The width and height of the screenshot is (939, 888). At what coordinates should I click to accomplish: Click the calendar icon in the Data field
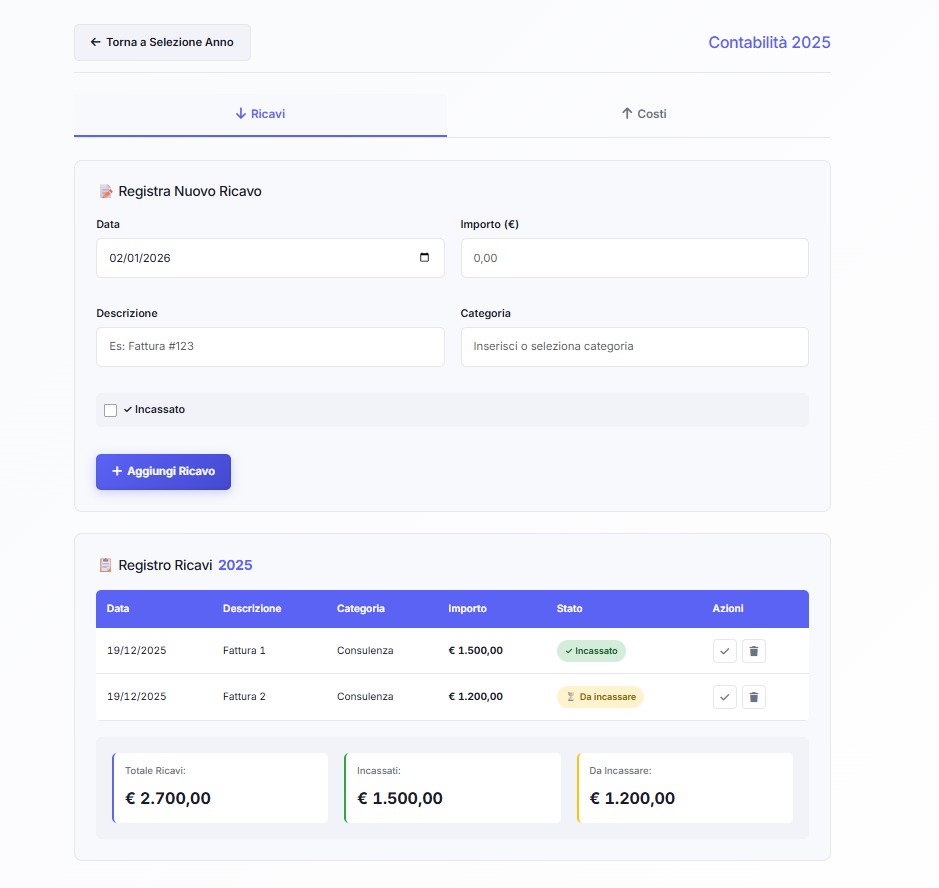424,258
